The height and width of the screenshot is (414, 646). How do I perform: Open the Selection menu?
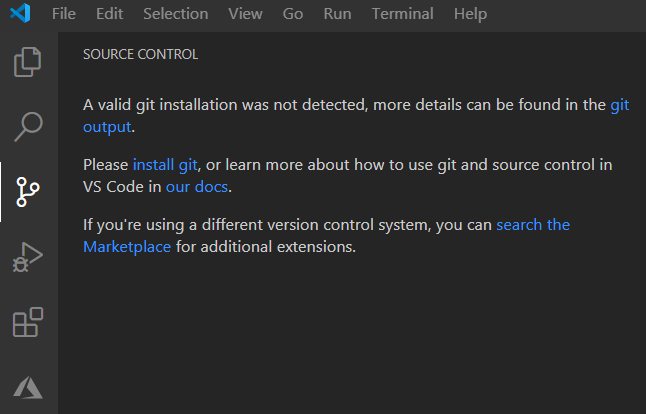(x=176, y=14)
